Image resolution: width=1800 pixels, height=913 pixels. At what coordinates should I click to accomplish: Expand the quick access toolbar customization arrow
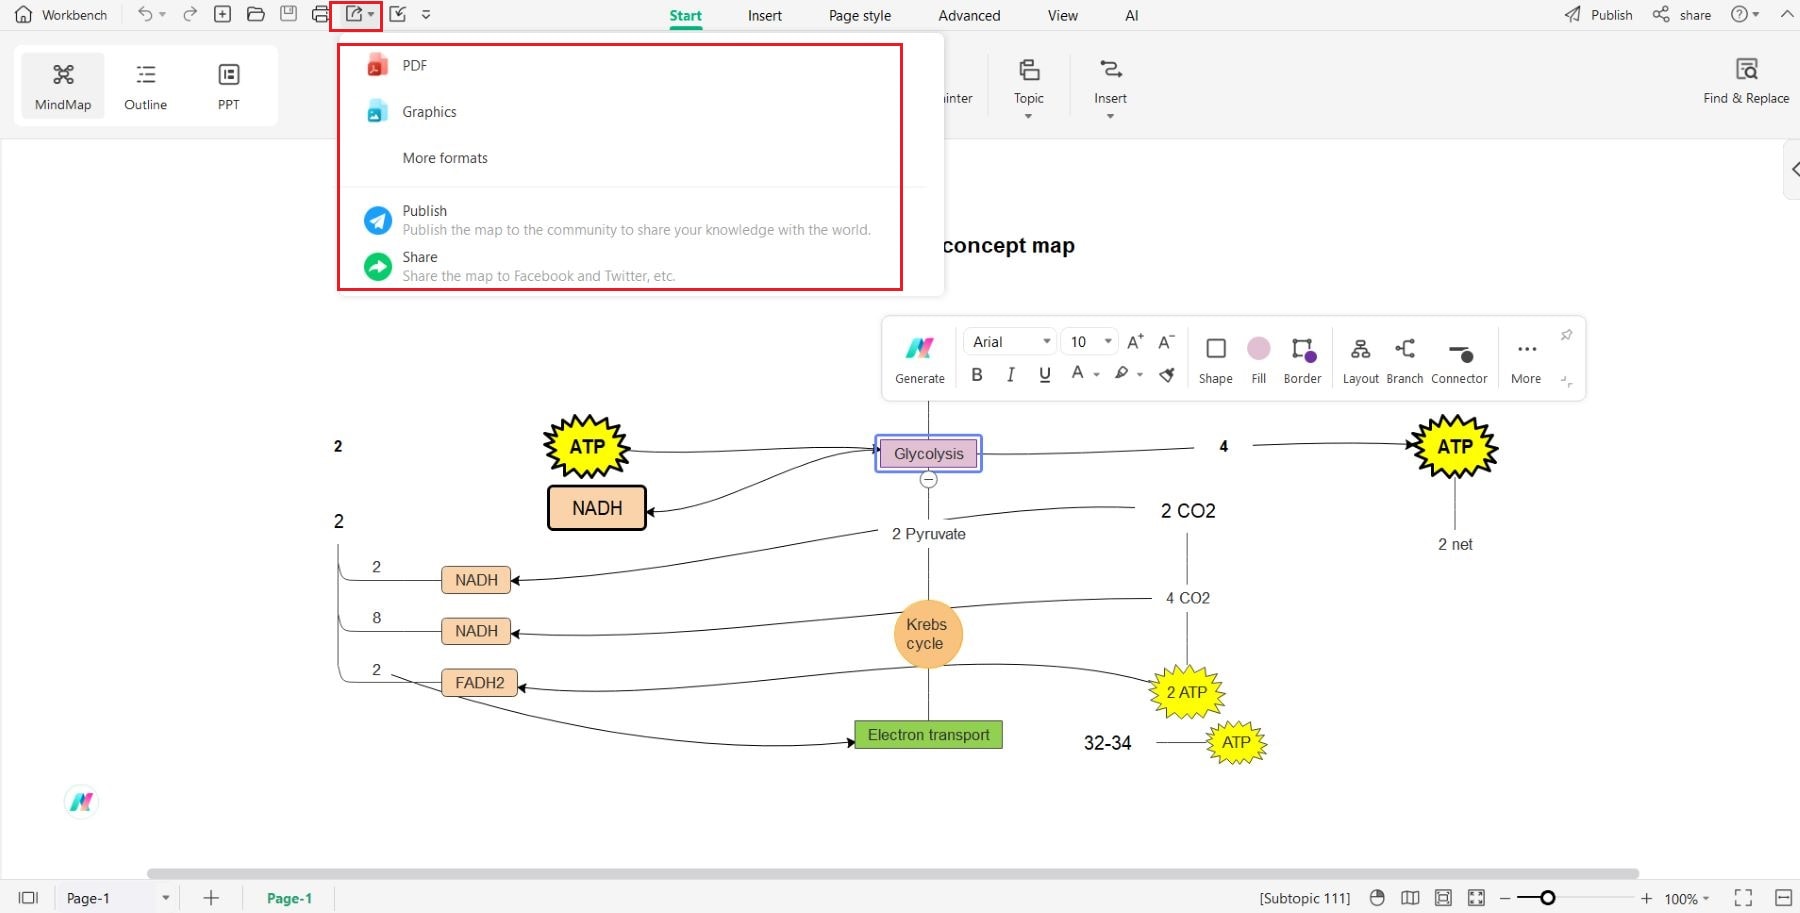click(x=426, y=15)
